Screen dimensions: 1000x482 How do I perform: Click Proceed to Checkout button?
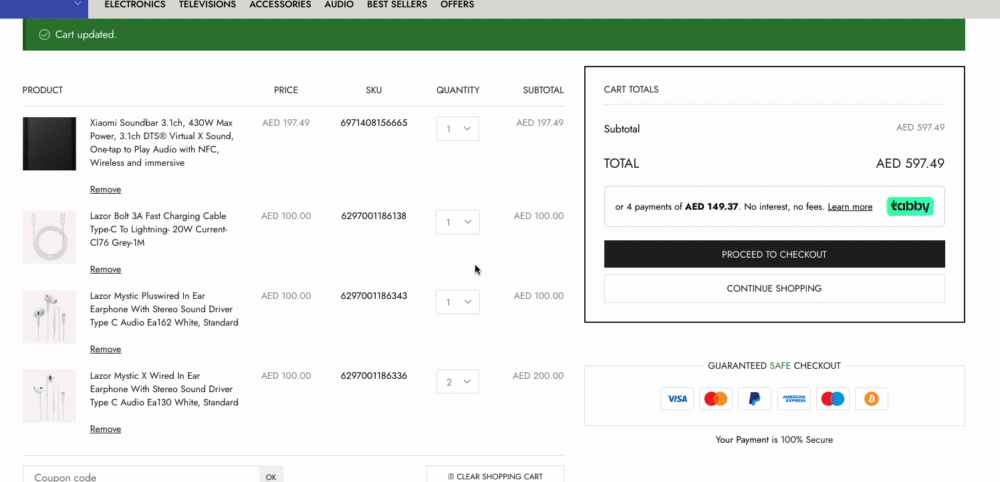(x=774, y=254)
